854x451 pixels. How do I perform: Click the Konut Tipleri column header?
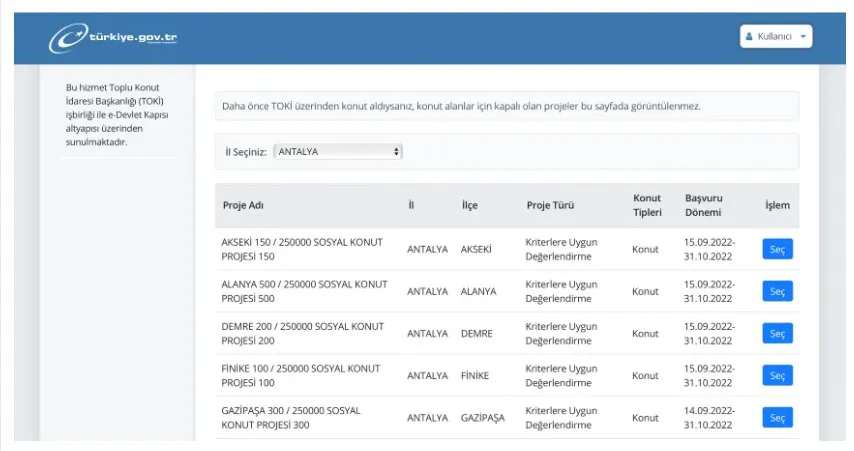[x=647, y=205]
